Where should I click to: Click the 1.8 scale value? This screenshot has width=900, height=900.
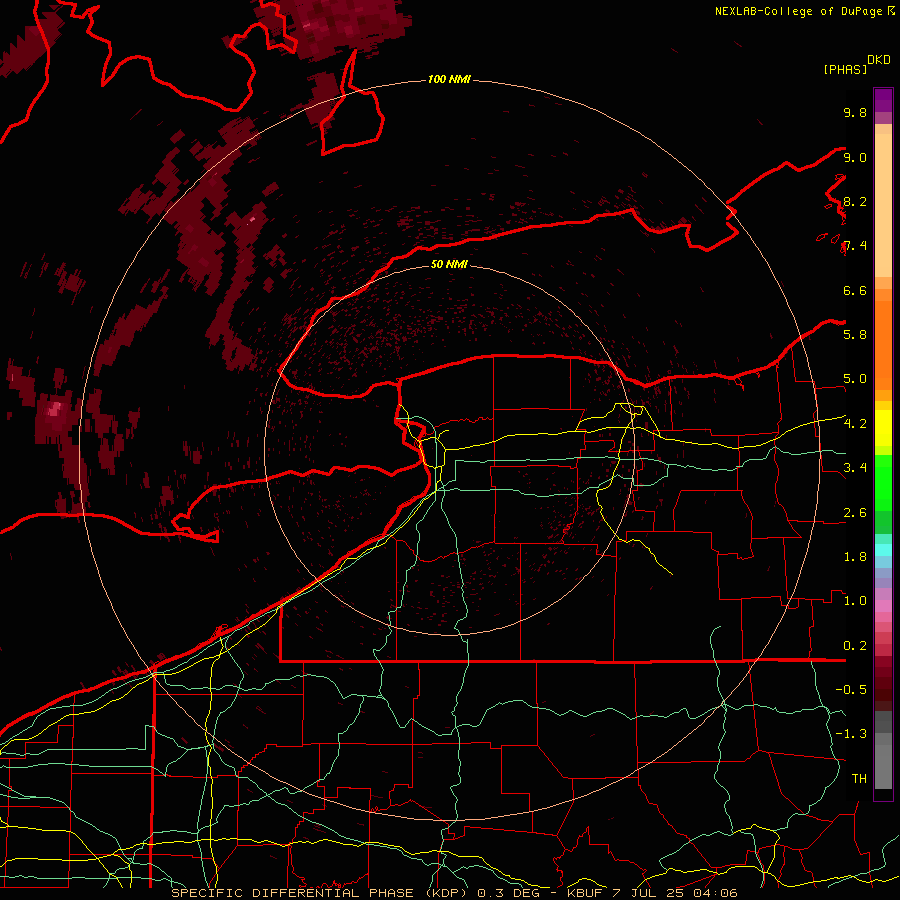coord(855,557)
